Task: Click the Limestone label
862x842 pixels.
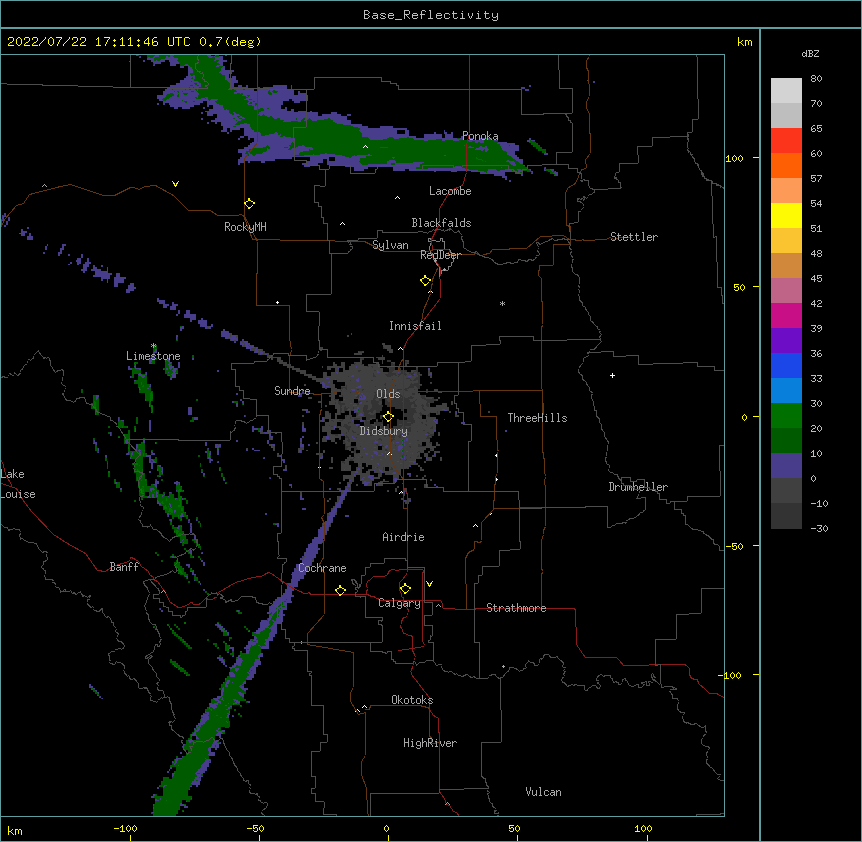Action: 153,356
